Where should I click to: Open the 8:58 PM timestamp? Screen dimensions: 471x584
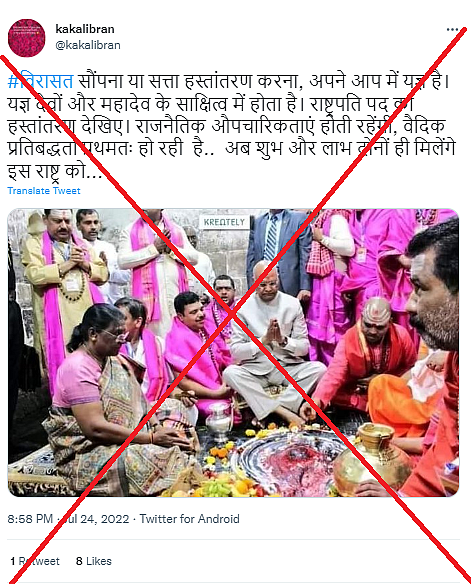tap(30, 519)
